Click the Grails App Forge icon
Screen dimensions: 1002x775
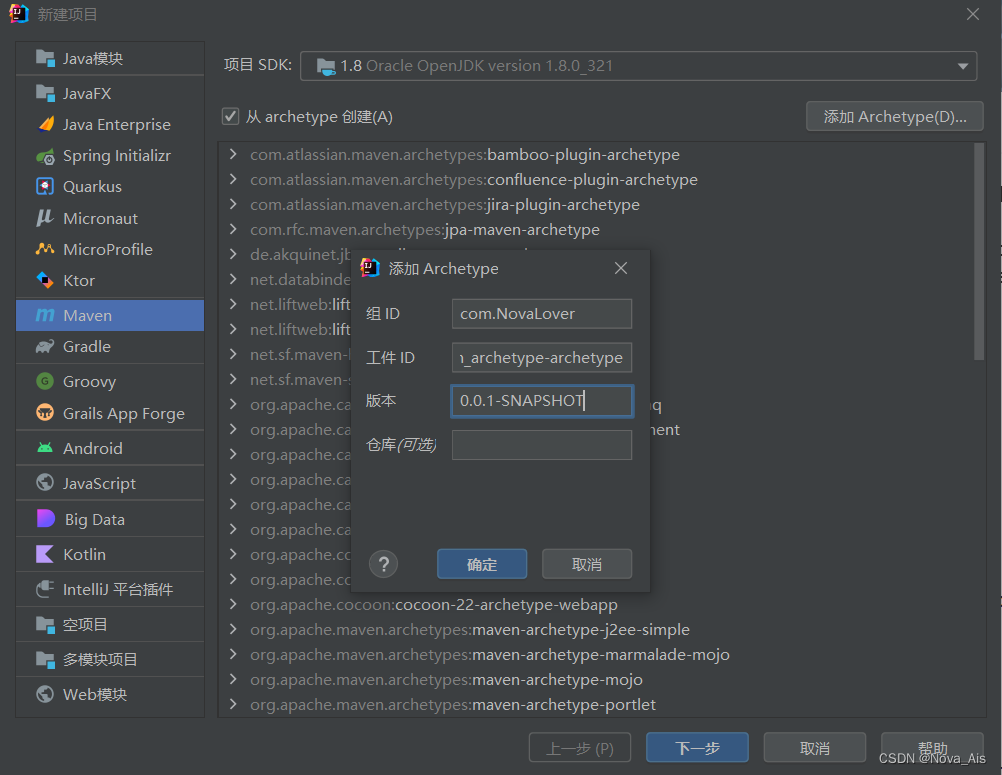pos(45,413)
